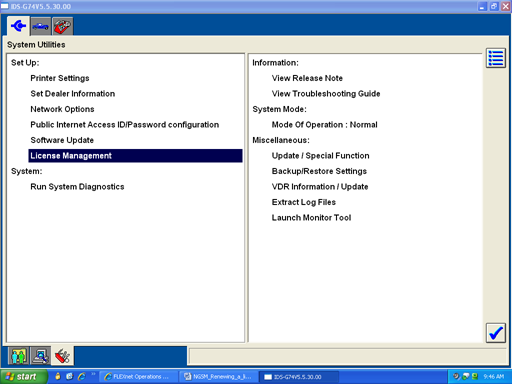Image resolution: width=512 pixels, height=384 pixels.
Task: Click the network system tray icon
Action: point(465,377)
